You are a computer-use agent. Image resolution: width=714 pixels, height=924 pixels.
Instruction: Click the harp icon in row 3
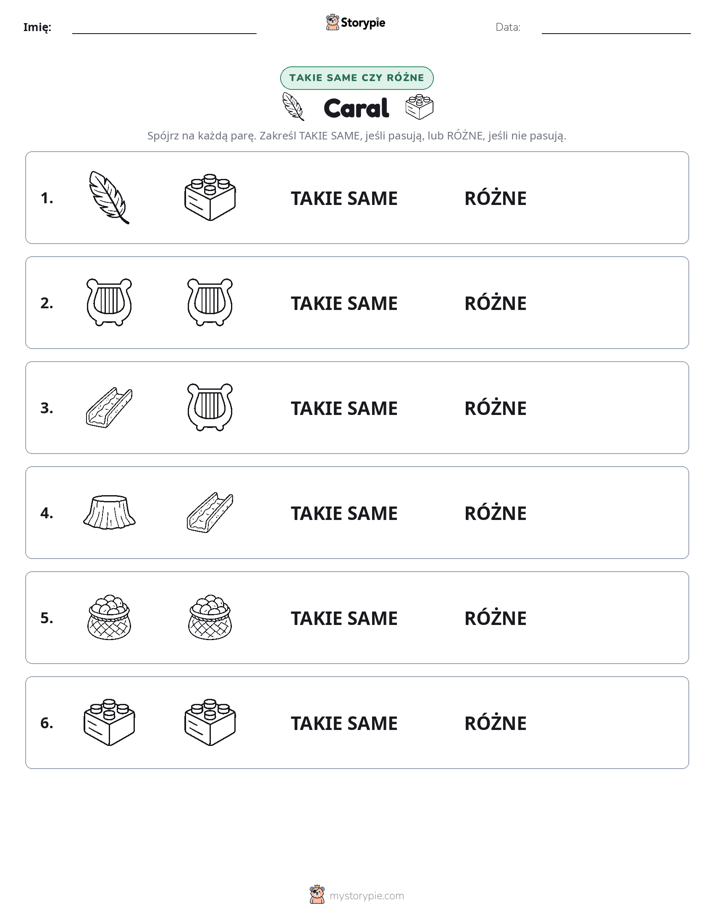click(210, 407)
